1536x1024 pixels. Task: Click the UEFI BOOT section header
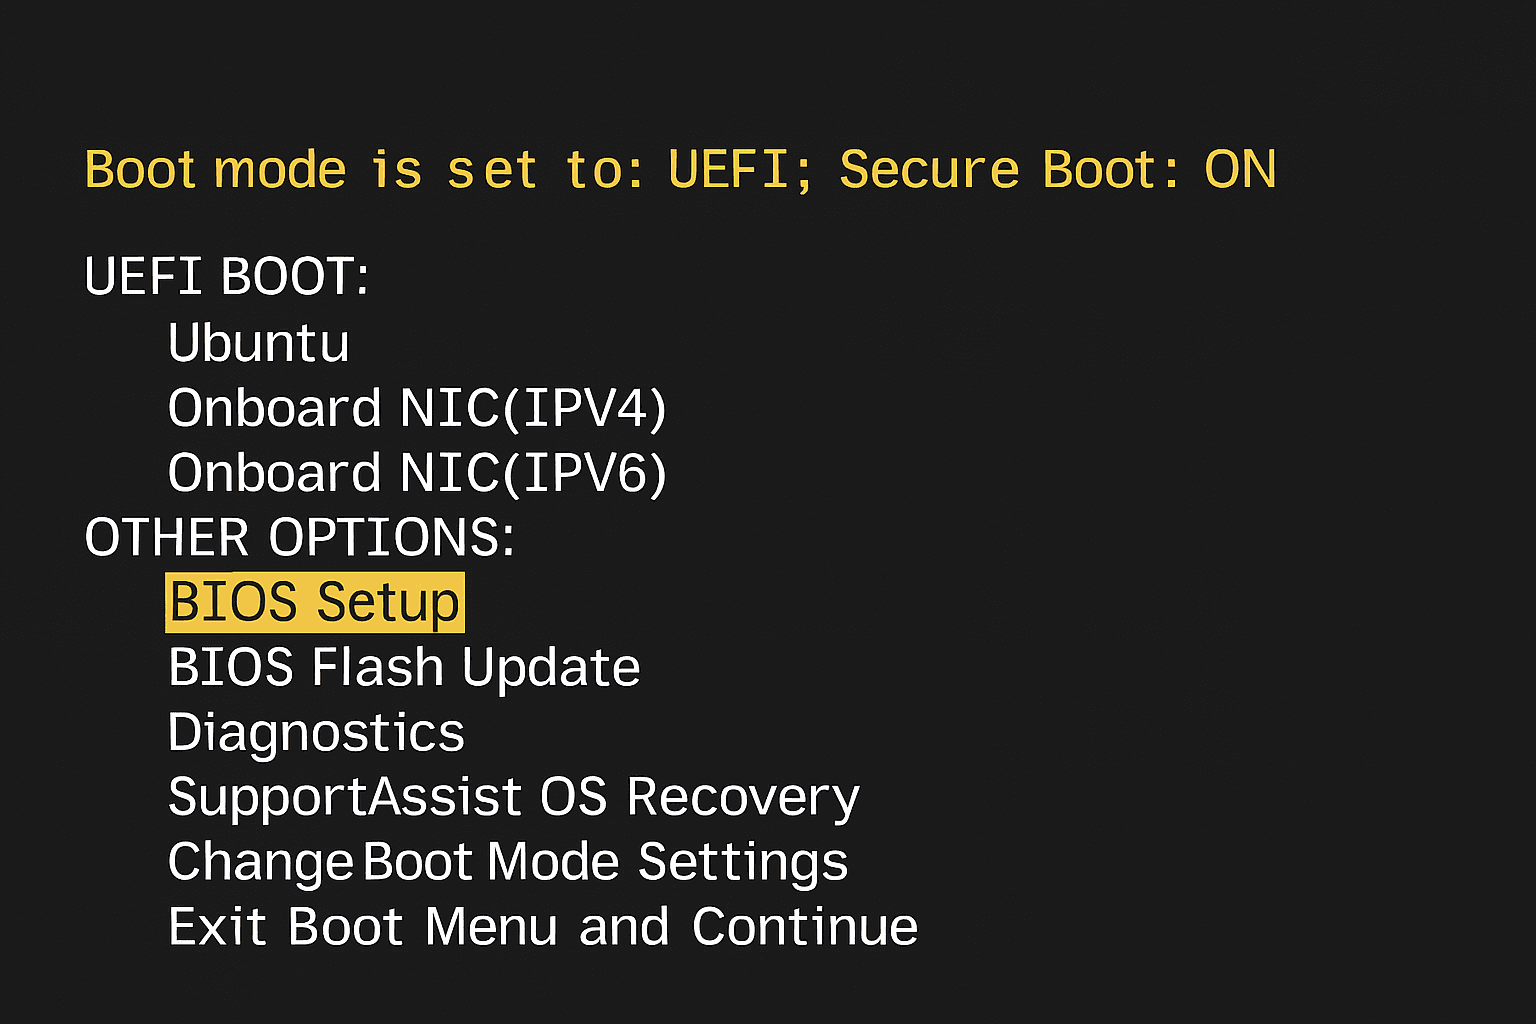227,277
